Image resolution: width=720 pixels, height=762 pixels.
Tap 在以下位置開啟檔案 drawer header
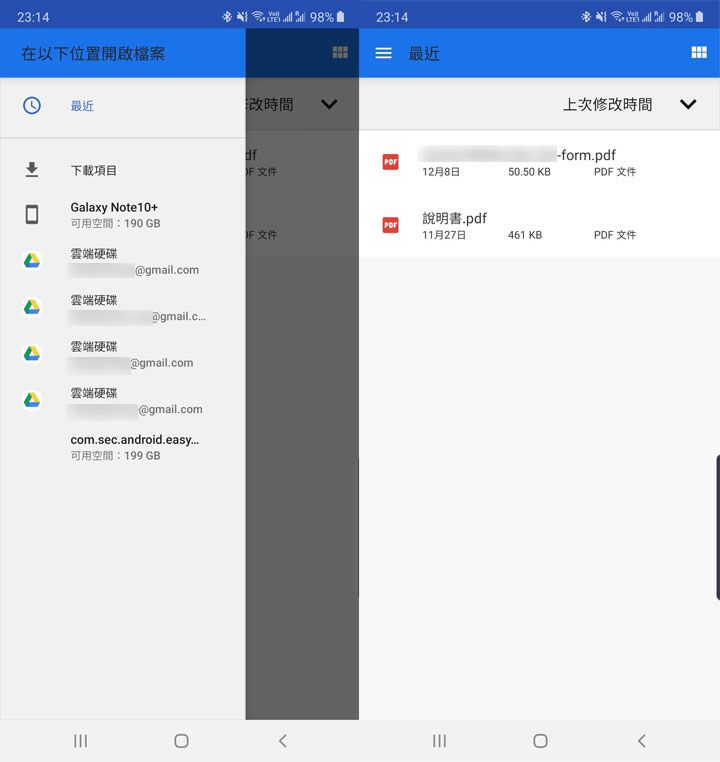click(93, 53)
